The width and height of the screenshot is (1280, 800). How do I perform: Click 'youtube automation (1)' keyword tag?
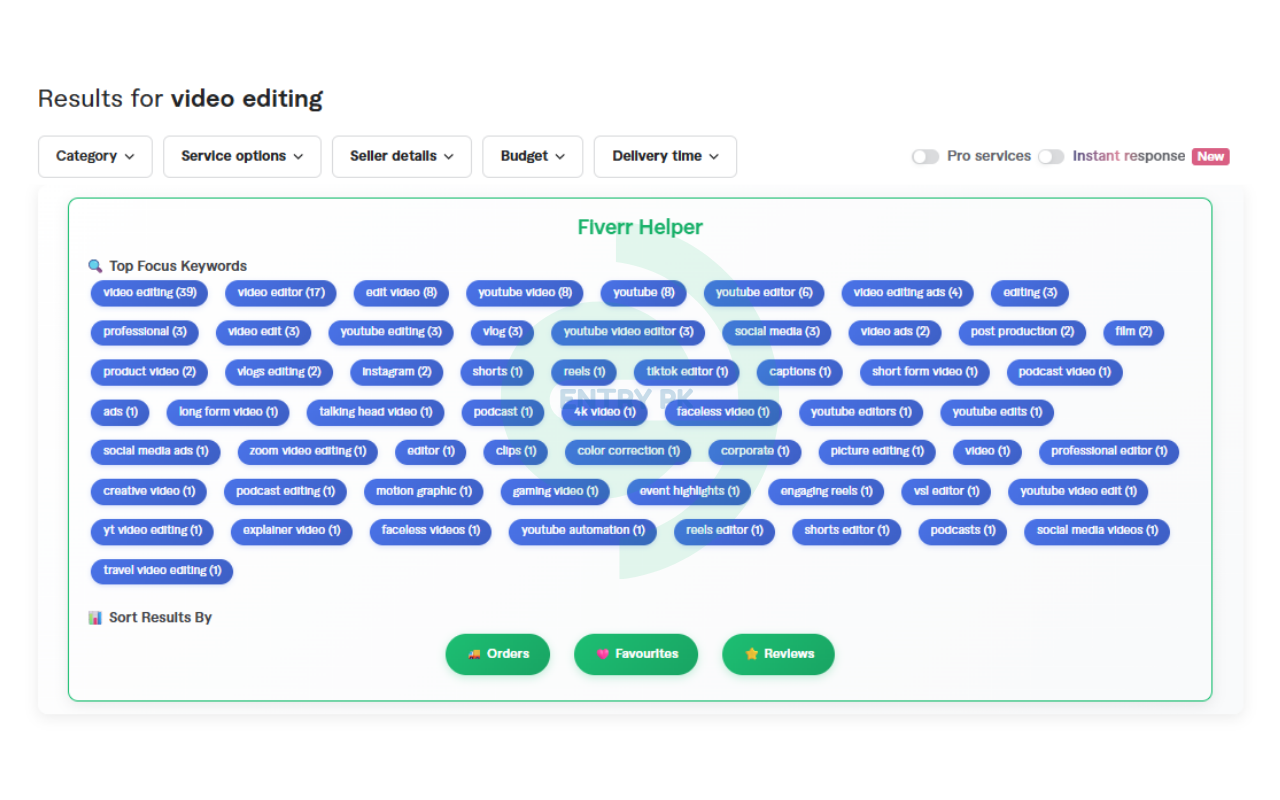click(583, 531)
